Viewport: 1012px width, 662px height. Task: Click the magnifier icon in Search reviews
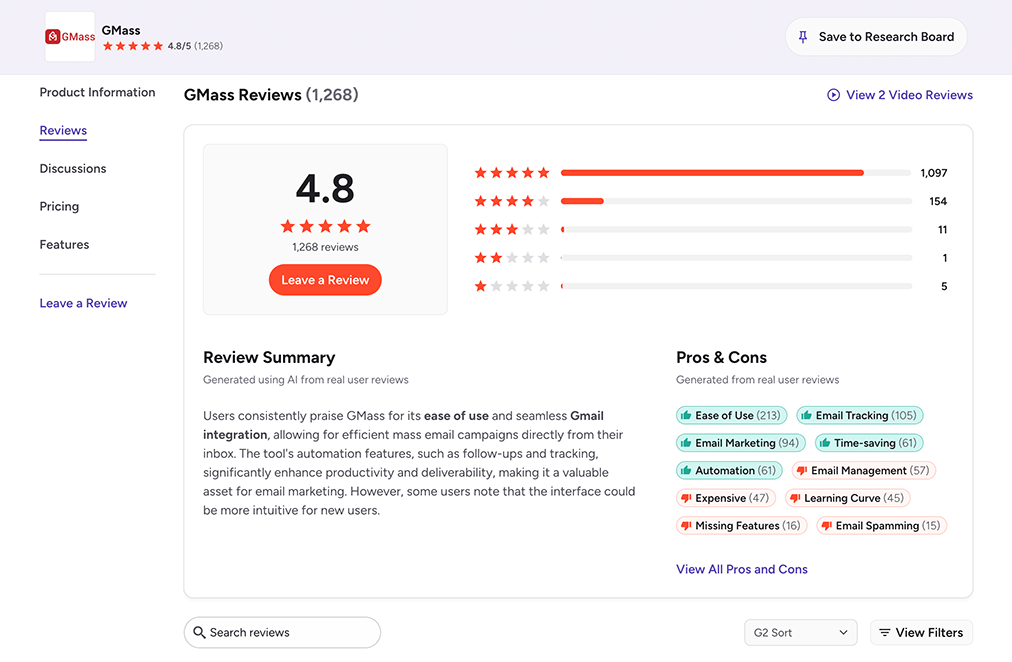coord(199,632)
